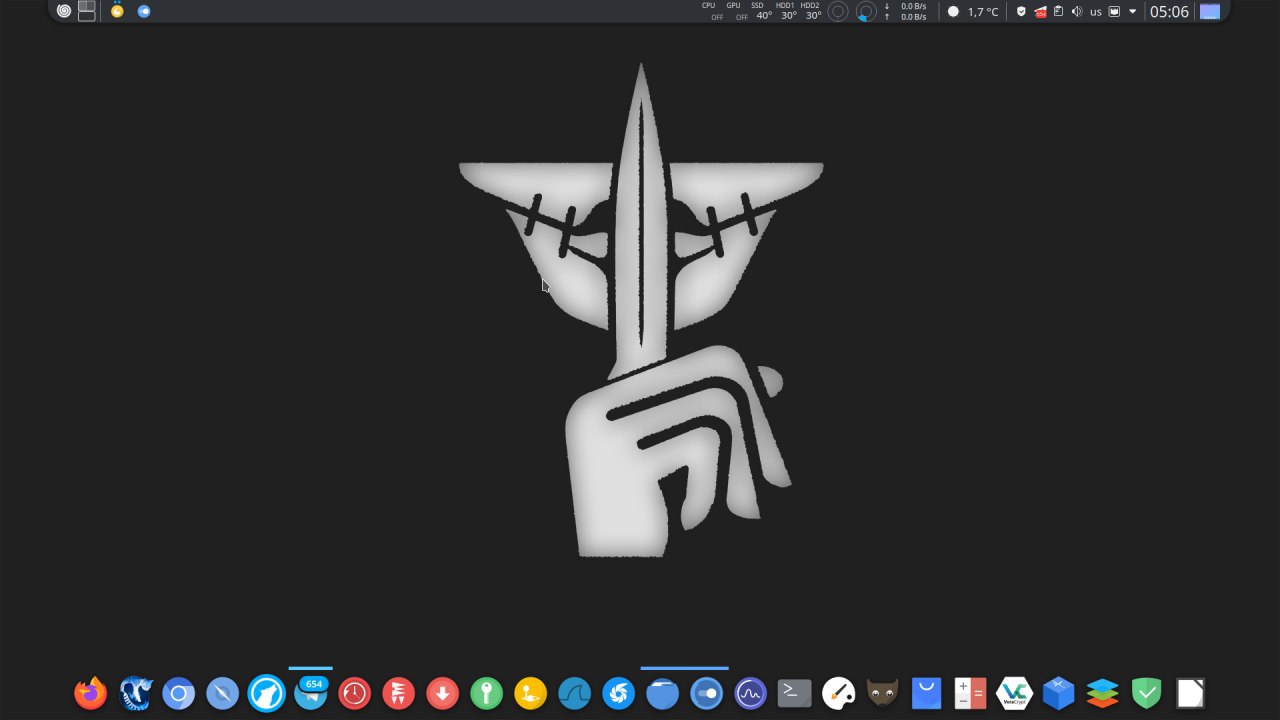The image size is (1280, 720).
Task: Open the virtual desktop pager
Action: [x=87, y=11]
